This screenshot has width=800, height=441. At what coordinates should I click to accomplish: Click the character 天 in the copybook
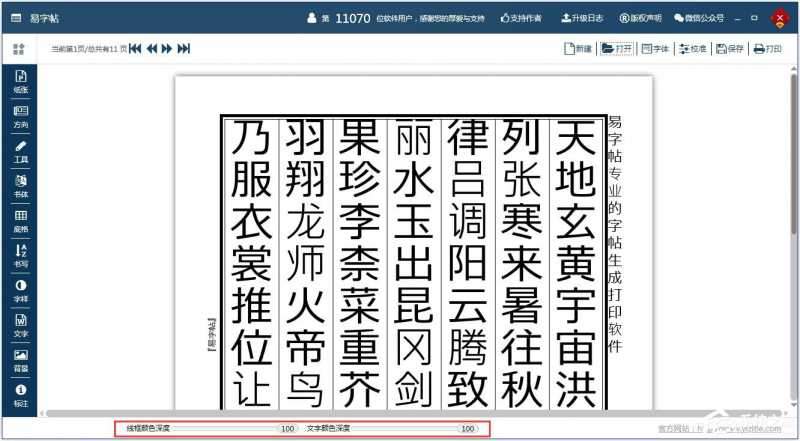pos(576,137)
